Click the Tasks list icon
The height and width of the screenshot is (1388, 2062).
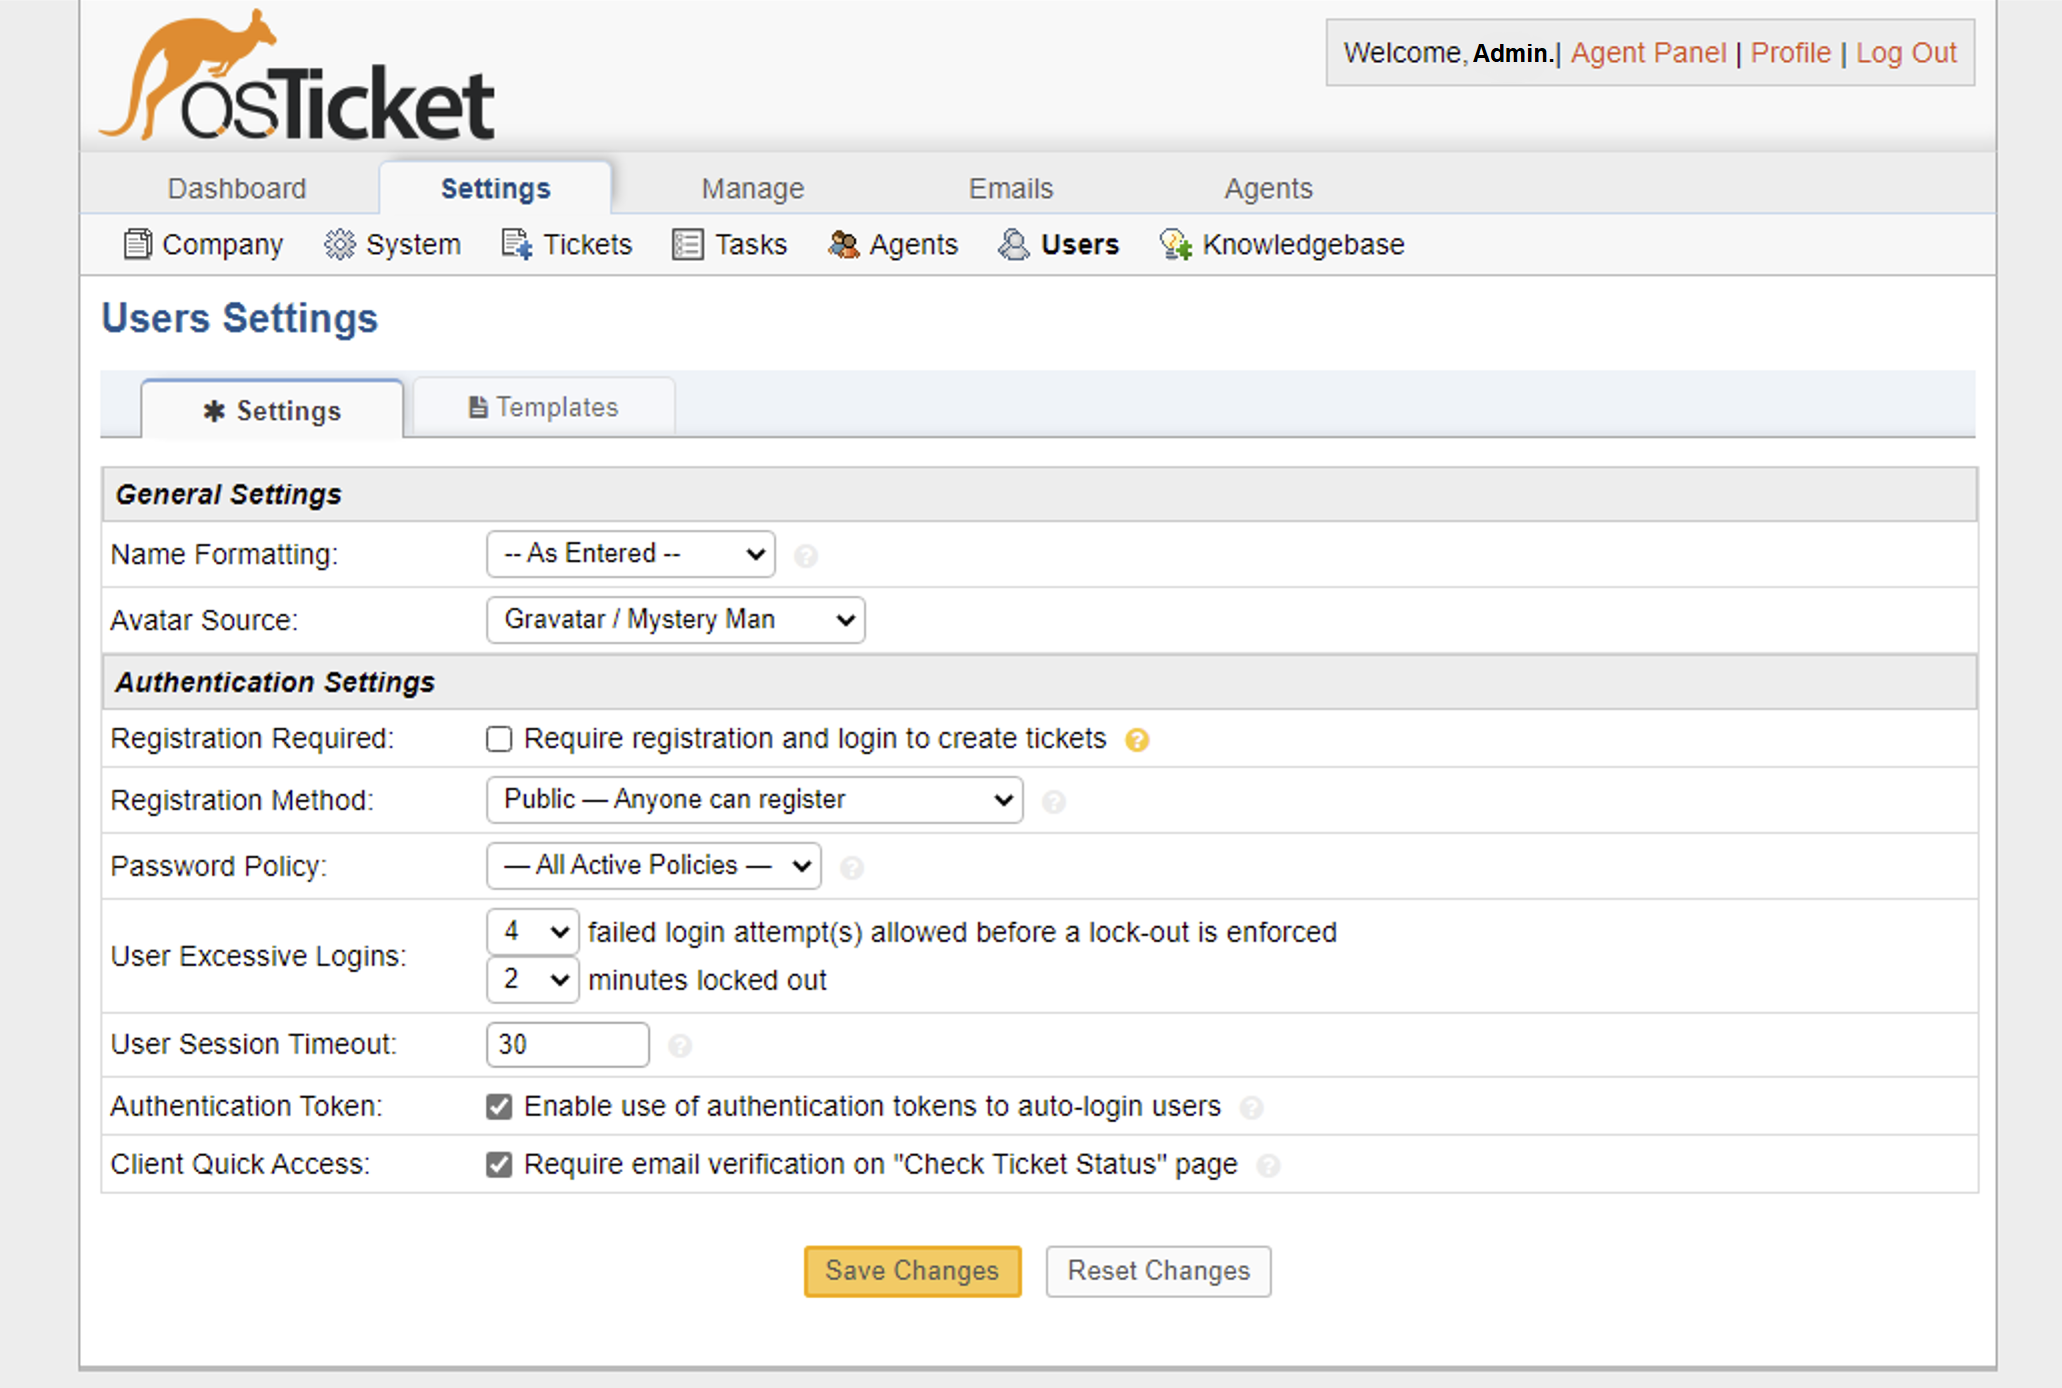[688, 244]
